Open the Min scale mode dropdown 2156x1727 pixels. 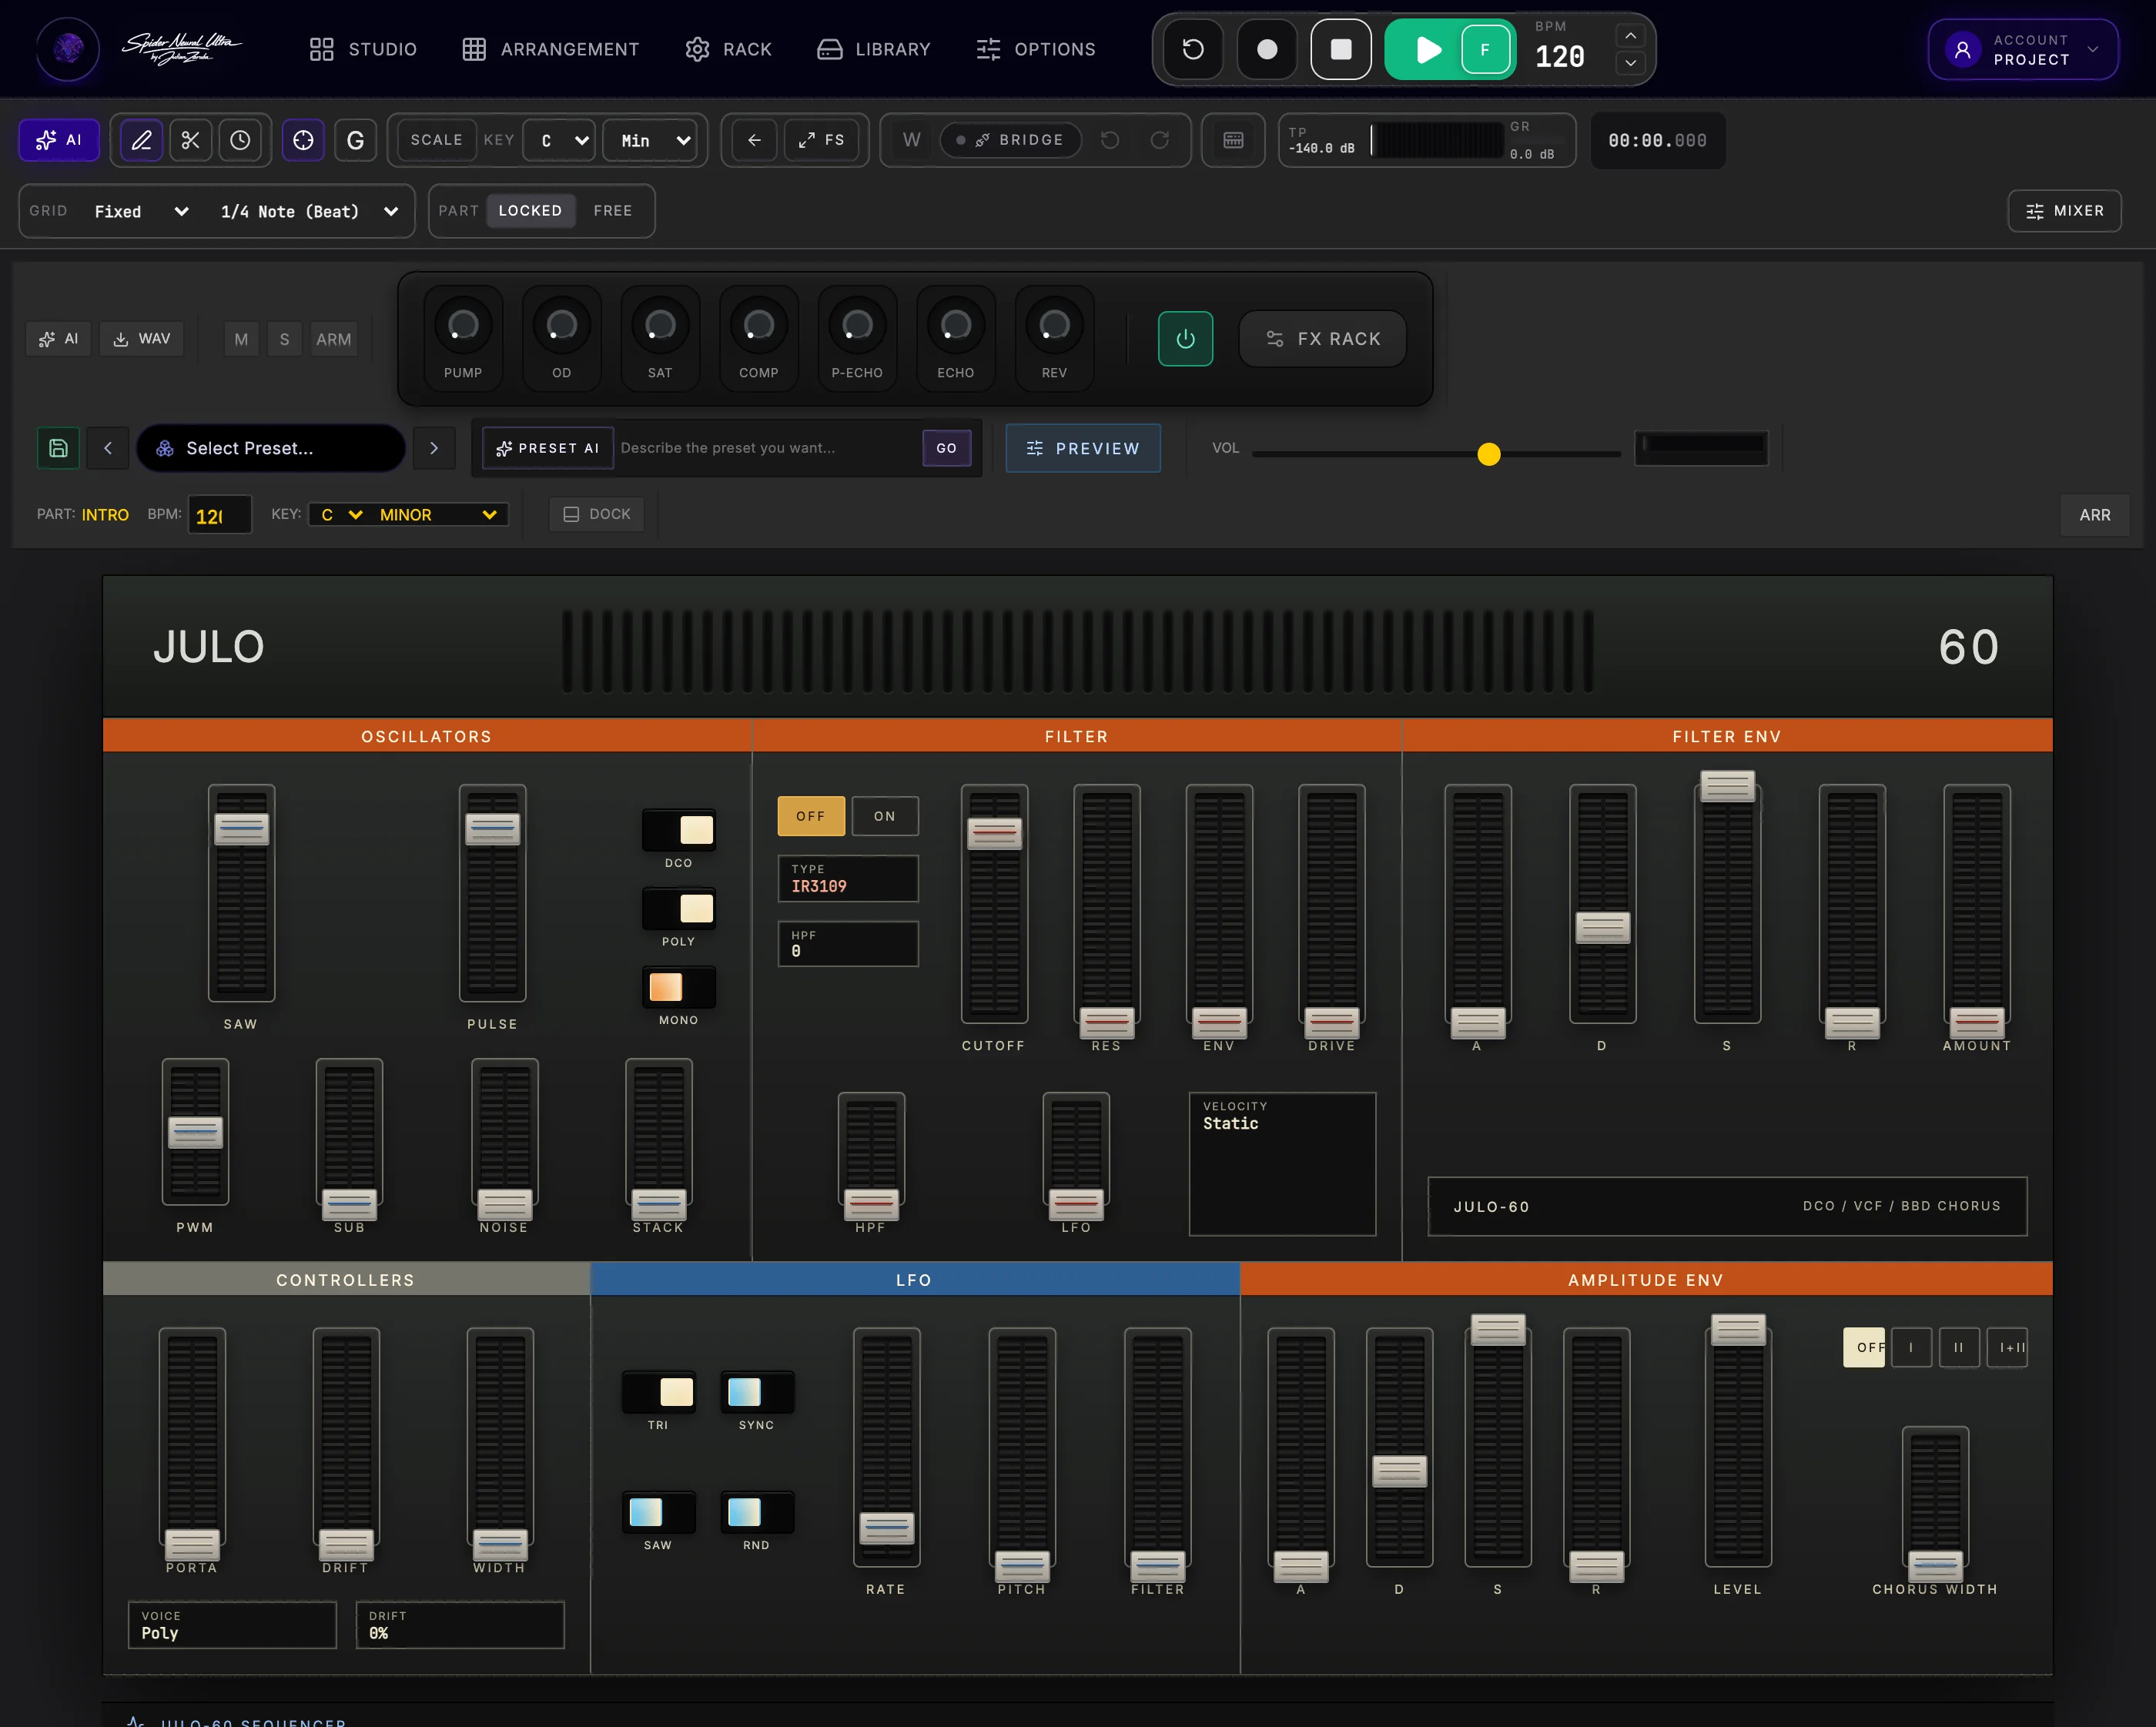(x=650, y=140)
